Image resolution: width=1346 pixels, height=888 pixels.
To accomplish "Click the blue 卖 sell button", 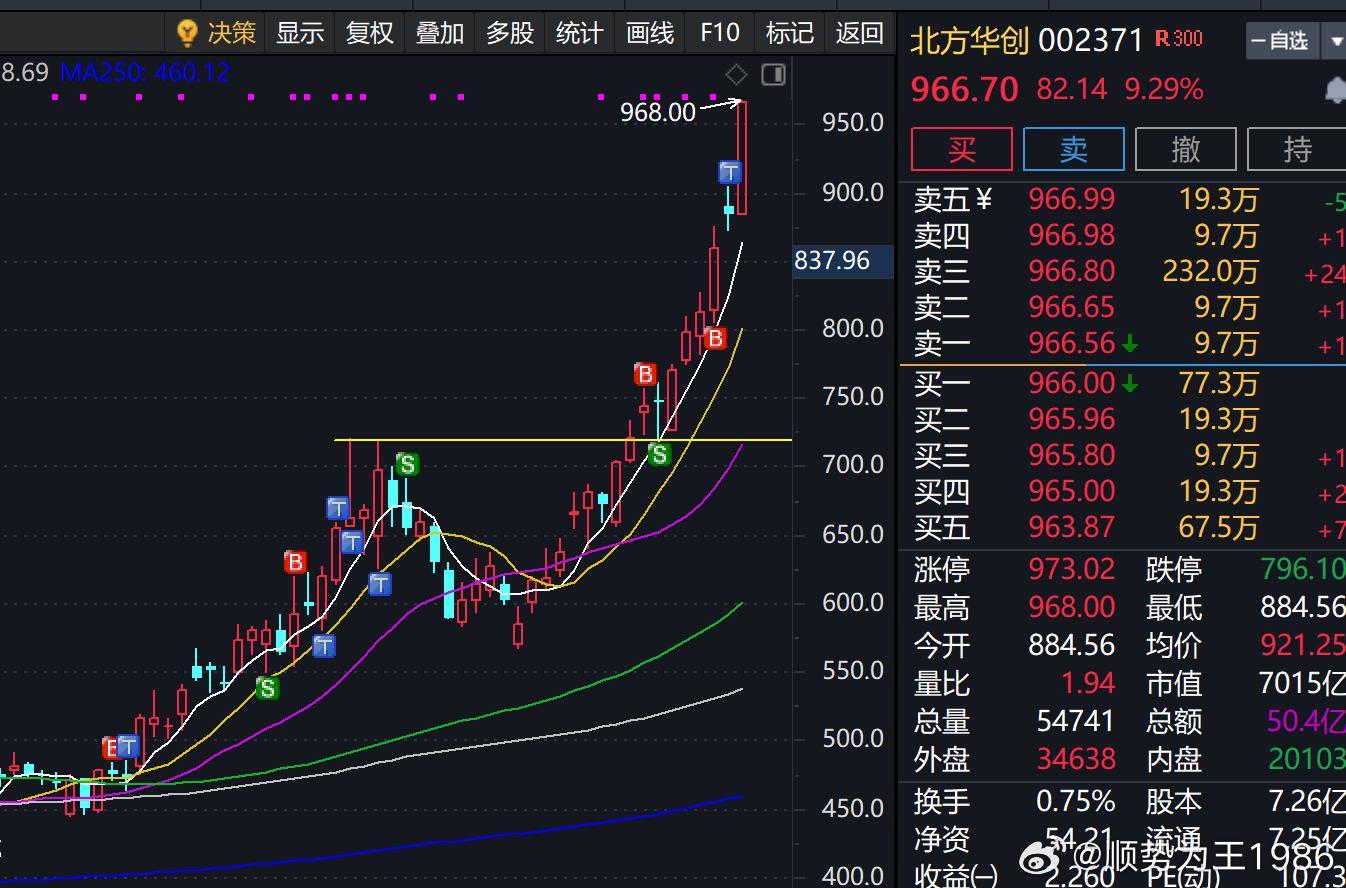I will coord(1074,149).
